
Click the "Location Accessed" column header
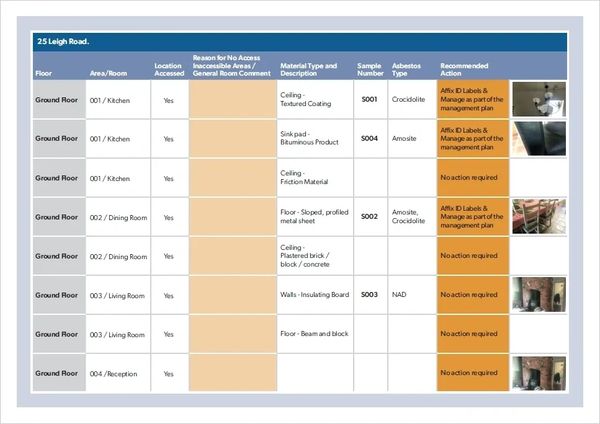point(169,69)
